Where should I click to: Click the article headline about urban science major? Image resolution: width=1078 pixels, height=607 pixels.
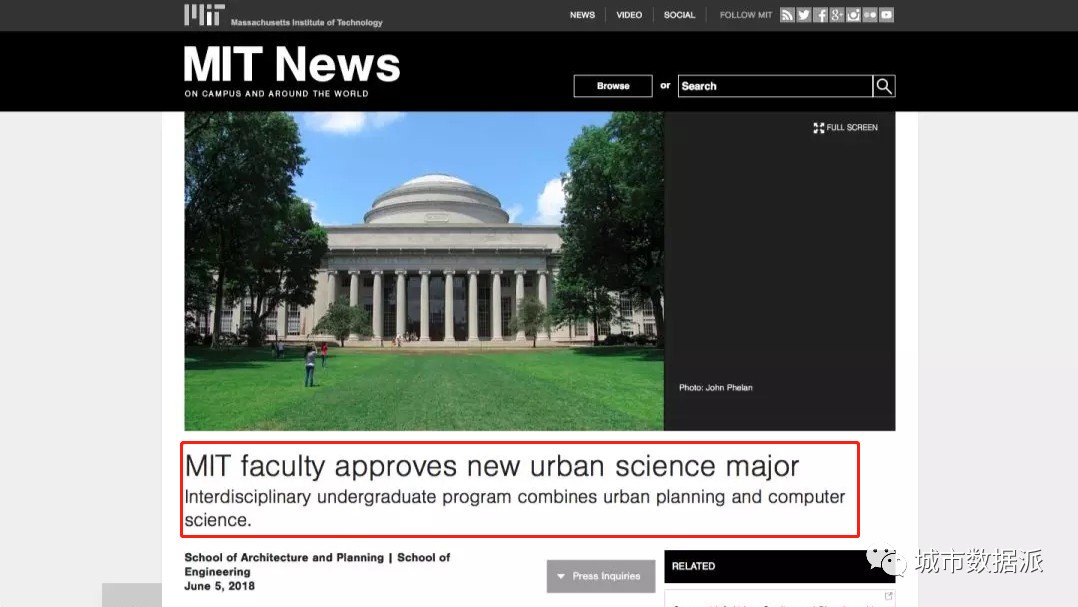[492, 466]
